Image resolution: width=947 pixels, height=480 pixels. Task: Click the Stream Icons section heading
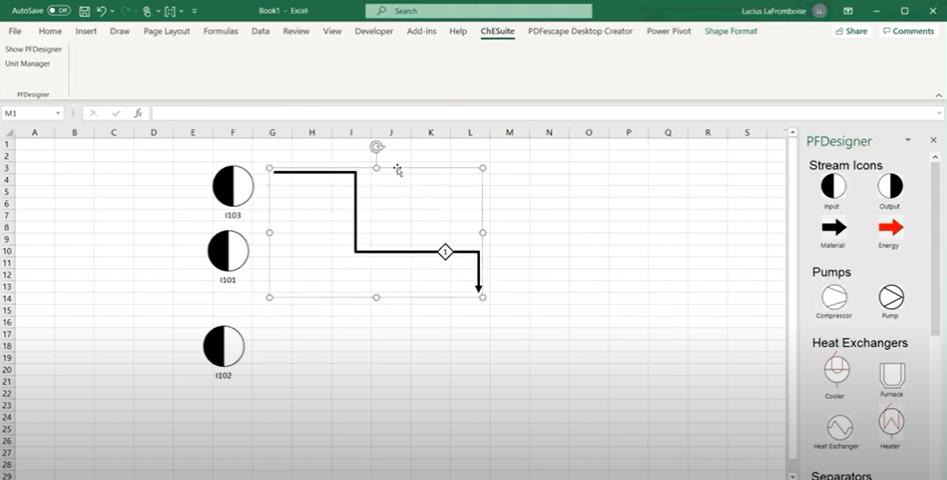pos(846,165)
